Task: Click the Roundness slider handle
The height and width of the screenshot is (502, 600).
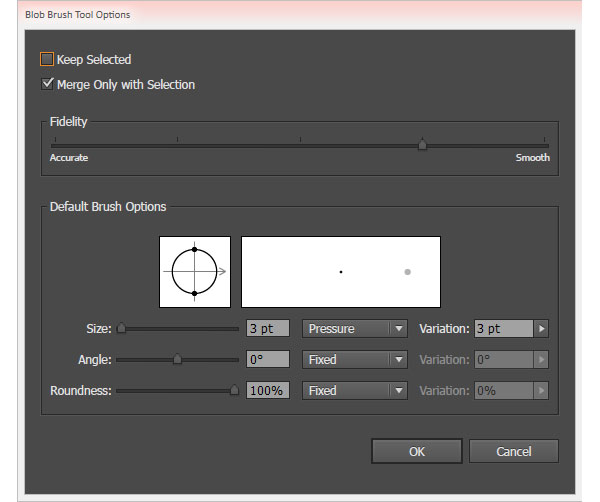Action: tap(234, 390)
